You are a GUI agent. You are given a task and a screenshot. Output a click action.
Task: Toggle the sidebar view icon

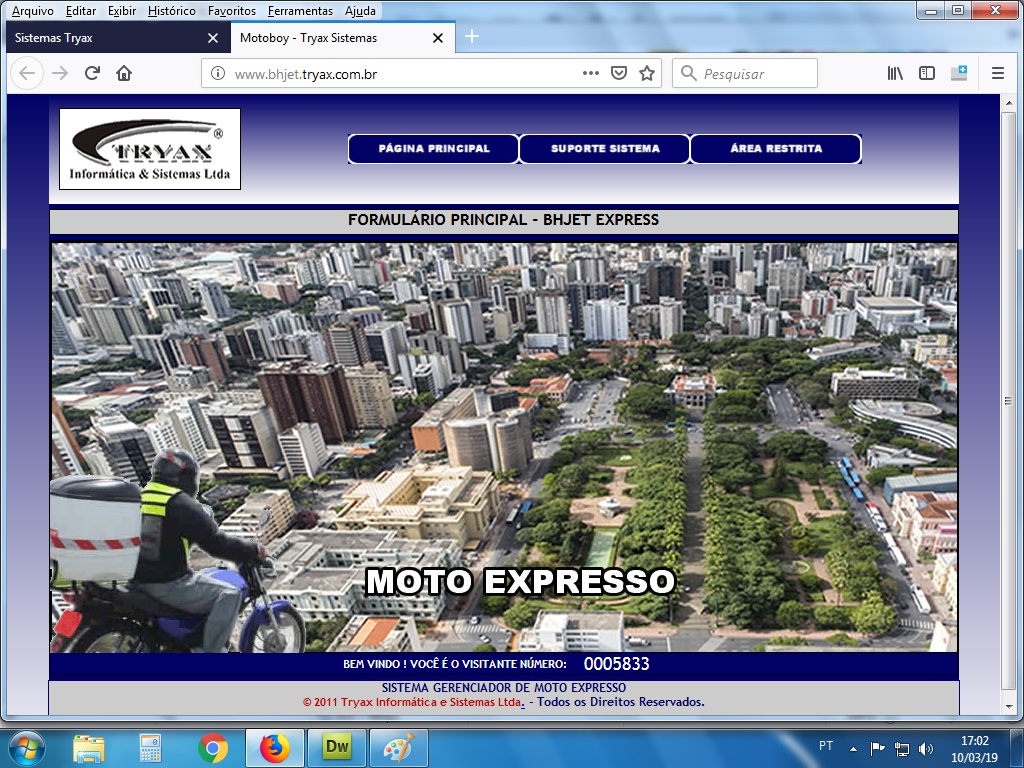927,73
